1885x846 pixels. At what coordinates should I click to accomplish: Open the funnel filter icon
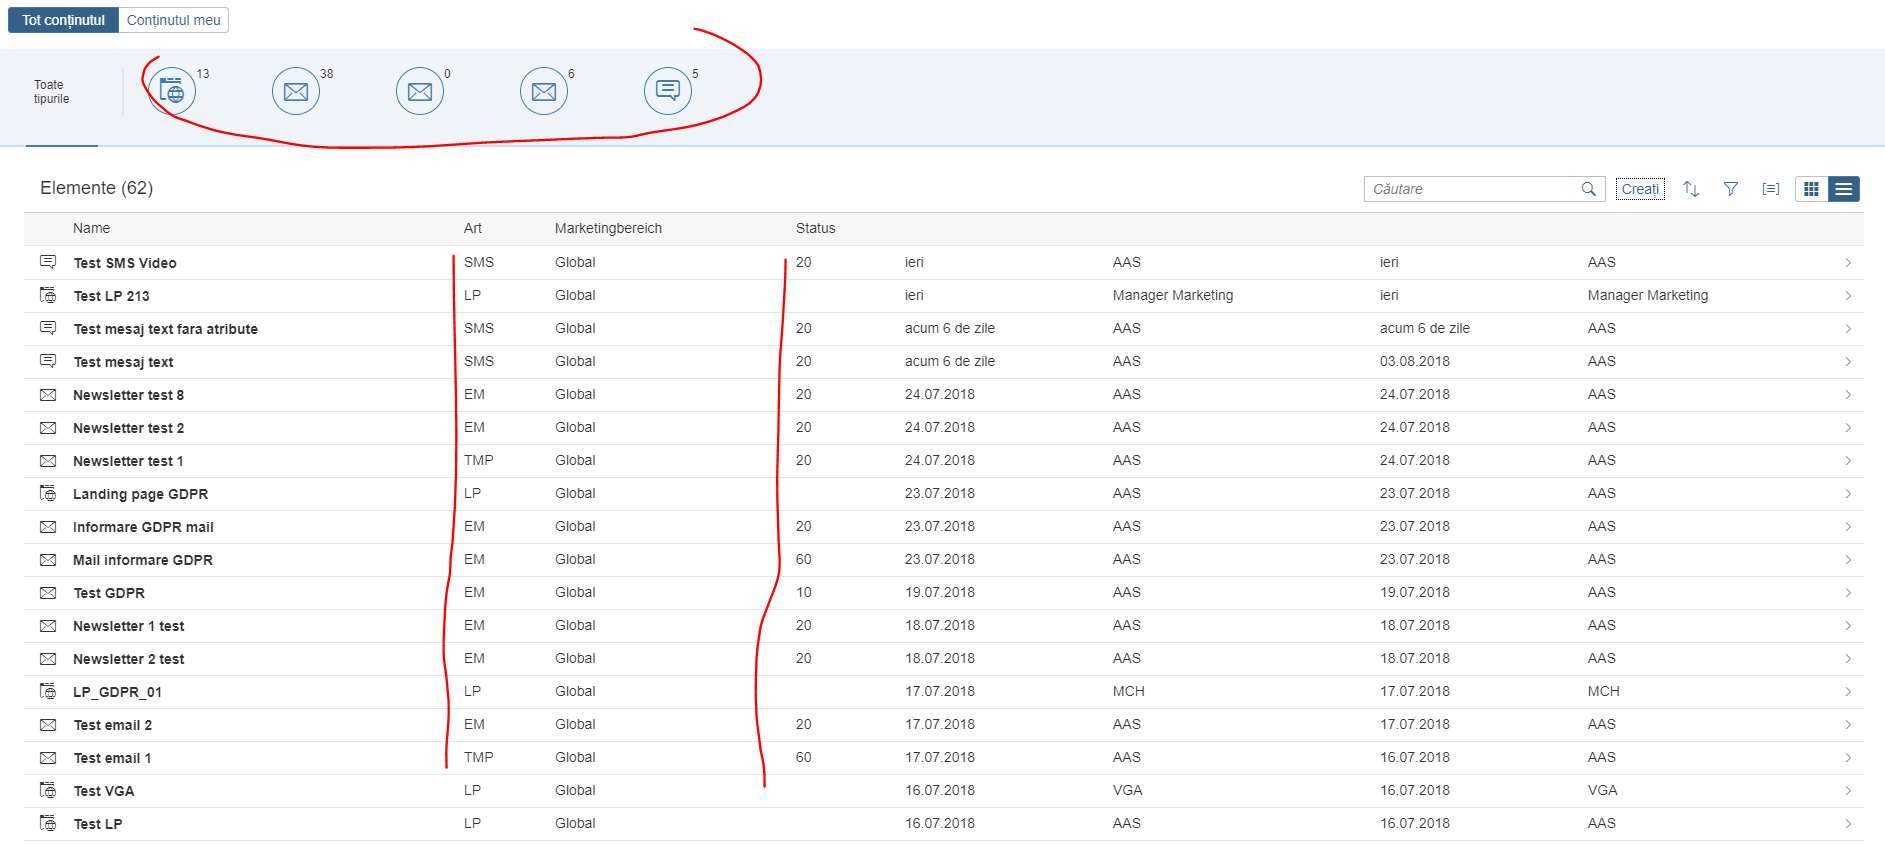tap(1731, 189)
